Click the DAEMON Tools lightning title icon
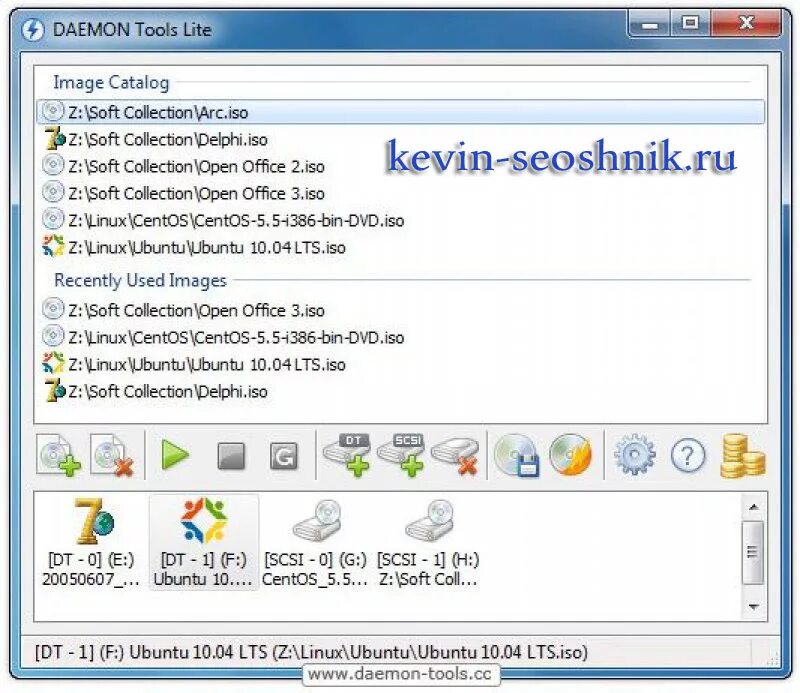The width and height of the screenshot is (800, 693). (x=33, y=30)
